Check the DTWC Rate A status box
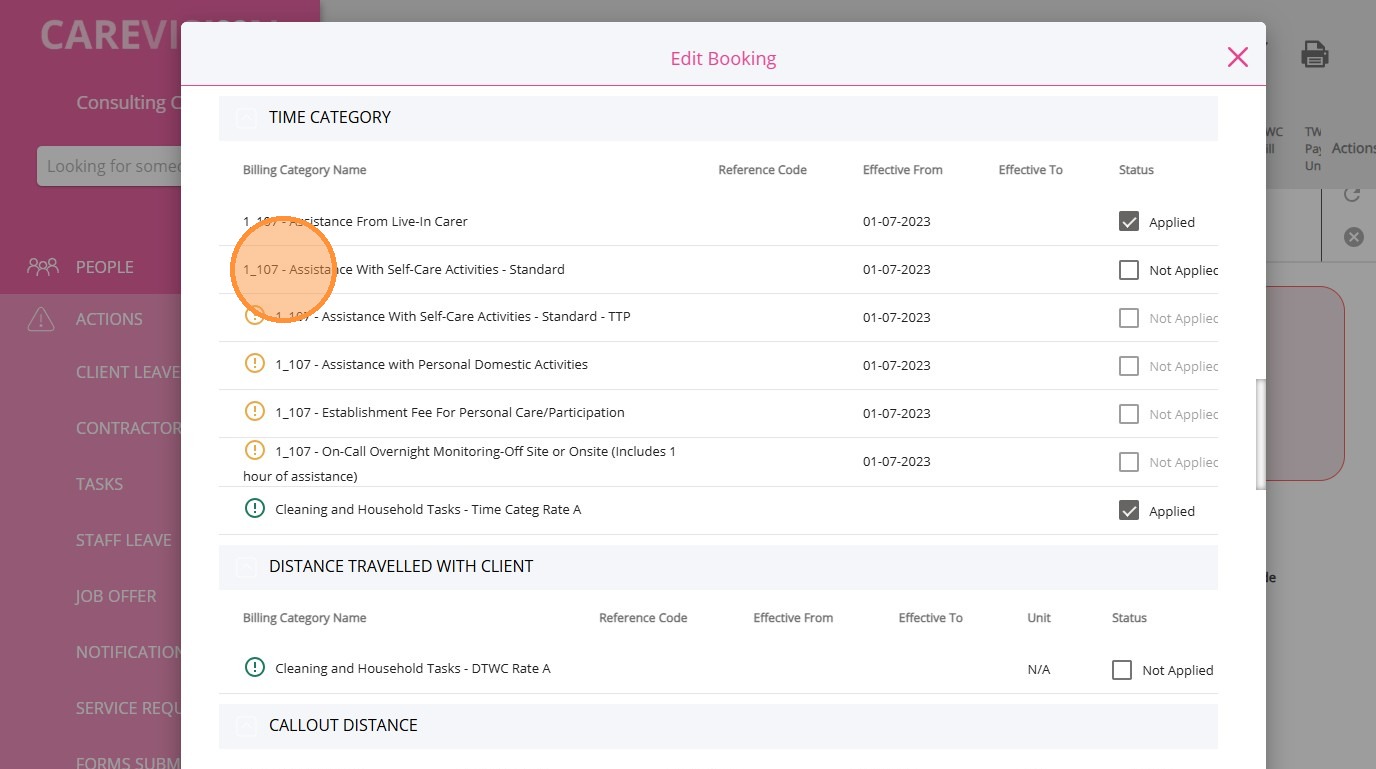 coord(1122,670)
